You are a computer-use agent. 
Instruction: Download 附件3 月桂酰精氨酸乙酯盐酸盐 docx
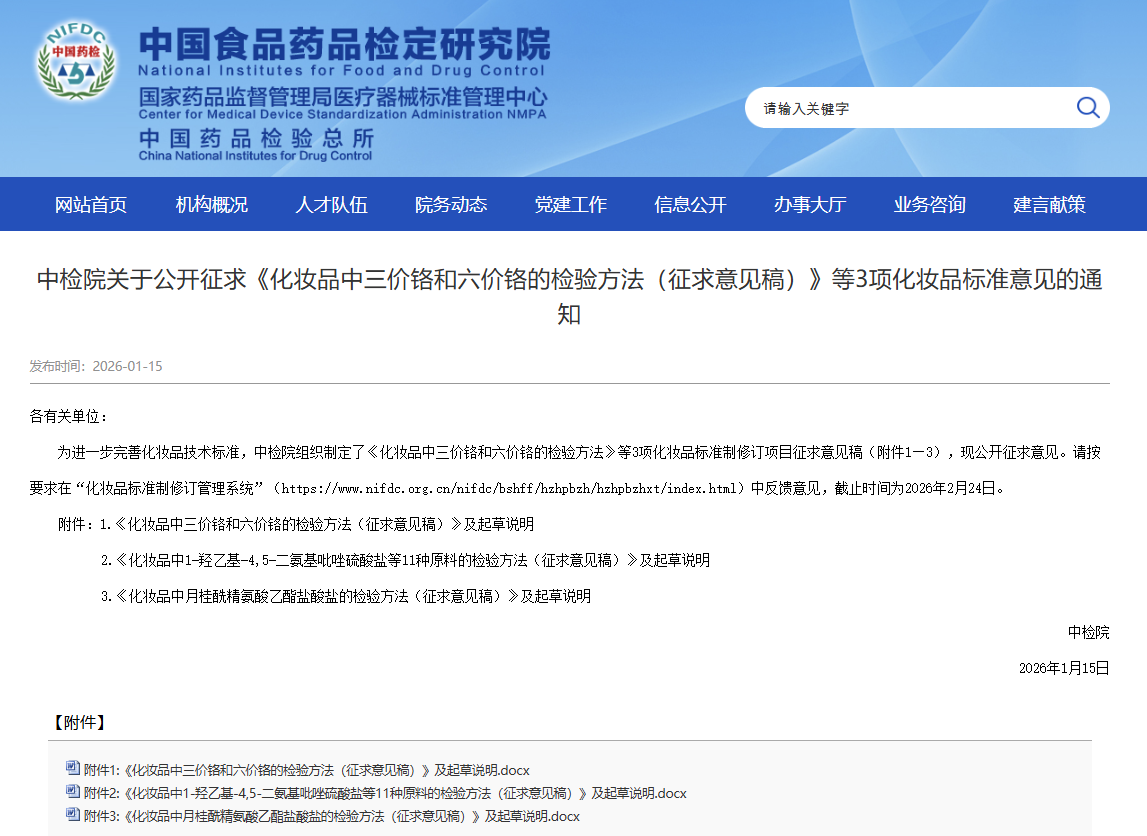point(331,816)
